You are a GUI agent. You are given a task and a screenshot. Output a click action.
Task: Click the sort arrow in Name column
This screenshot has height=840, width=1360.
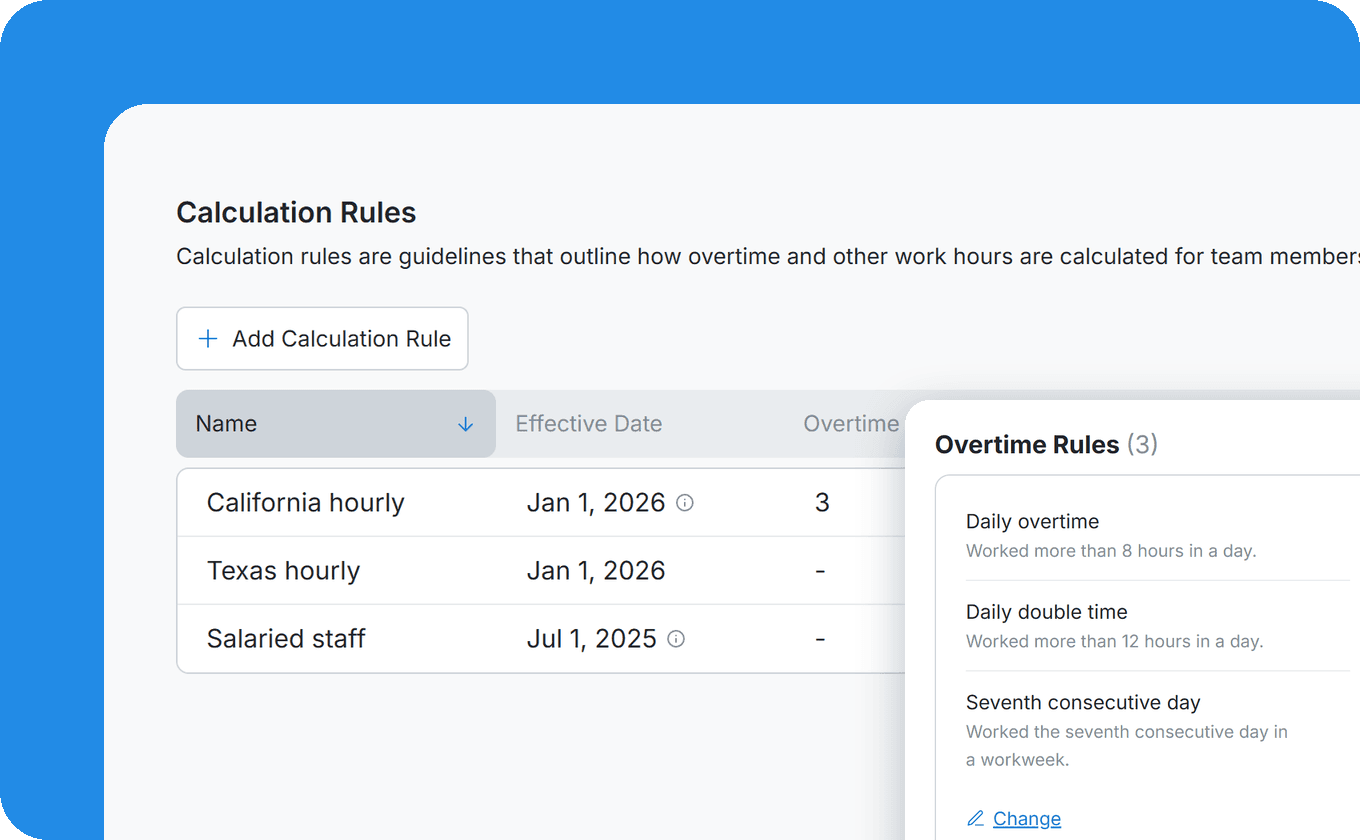[x=465, y=424]
